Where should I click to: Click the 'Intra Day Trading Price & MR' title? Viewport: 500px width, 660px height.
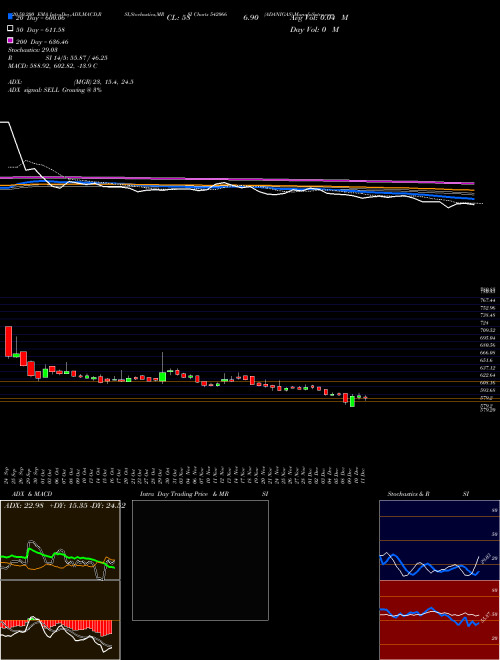[184, 494]
